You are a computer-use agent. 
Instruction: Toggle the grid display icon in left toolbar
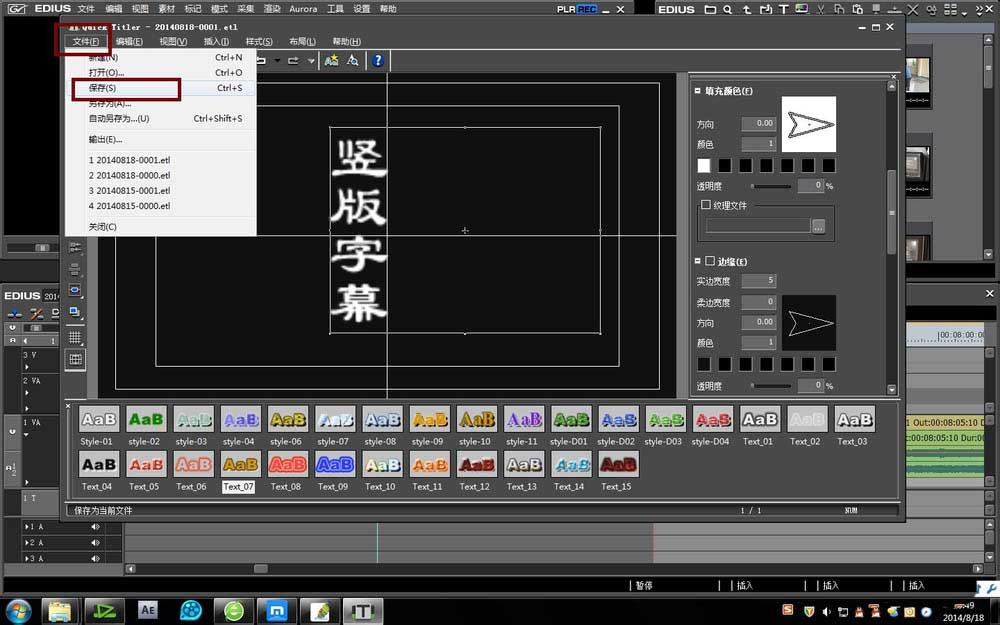[x=75, y=337]
